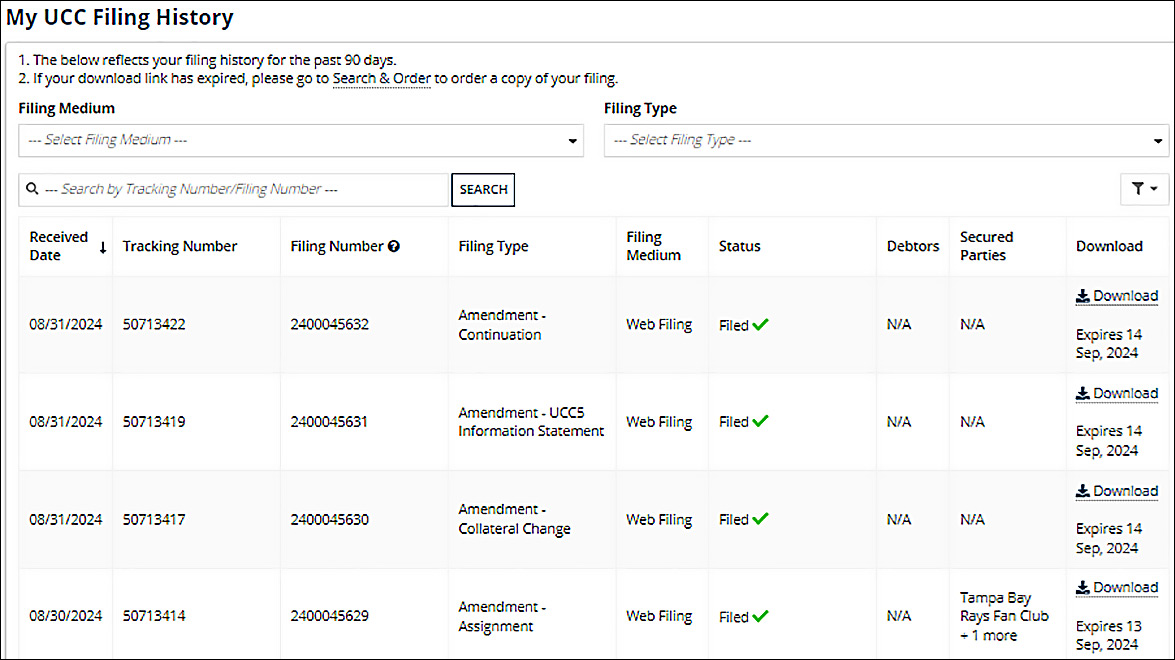Image resolution: width=1175 pixels, height=660 pixels.
Task: Focus the Tracking Number/Filing Number search field
Action: [240, 189]
